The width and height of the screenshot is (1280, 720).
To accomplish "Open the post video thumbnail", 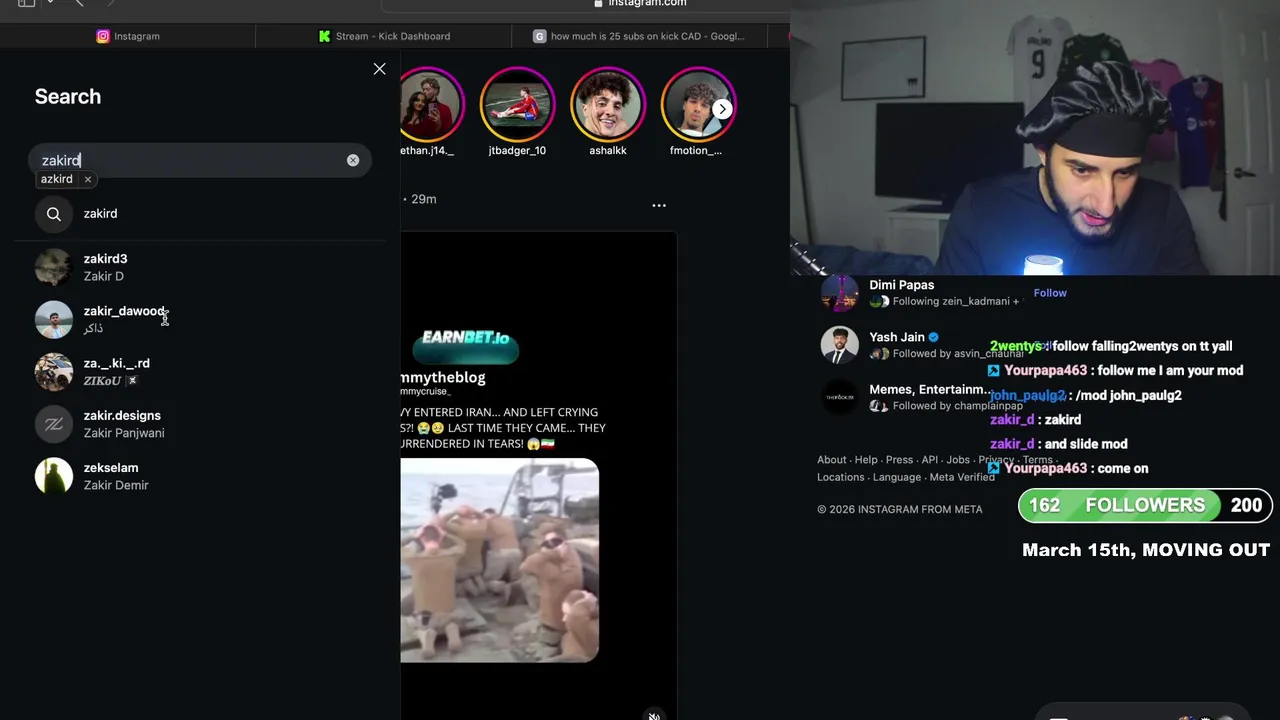I will [x=499, y=560].
